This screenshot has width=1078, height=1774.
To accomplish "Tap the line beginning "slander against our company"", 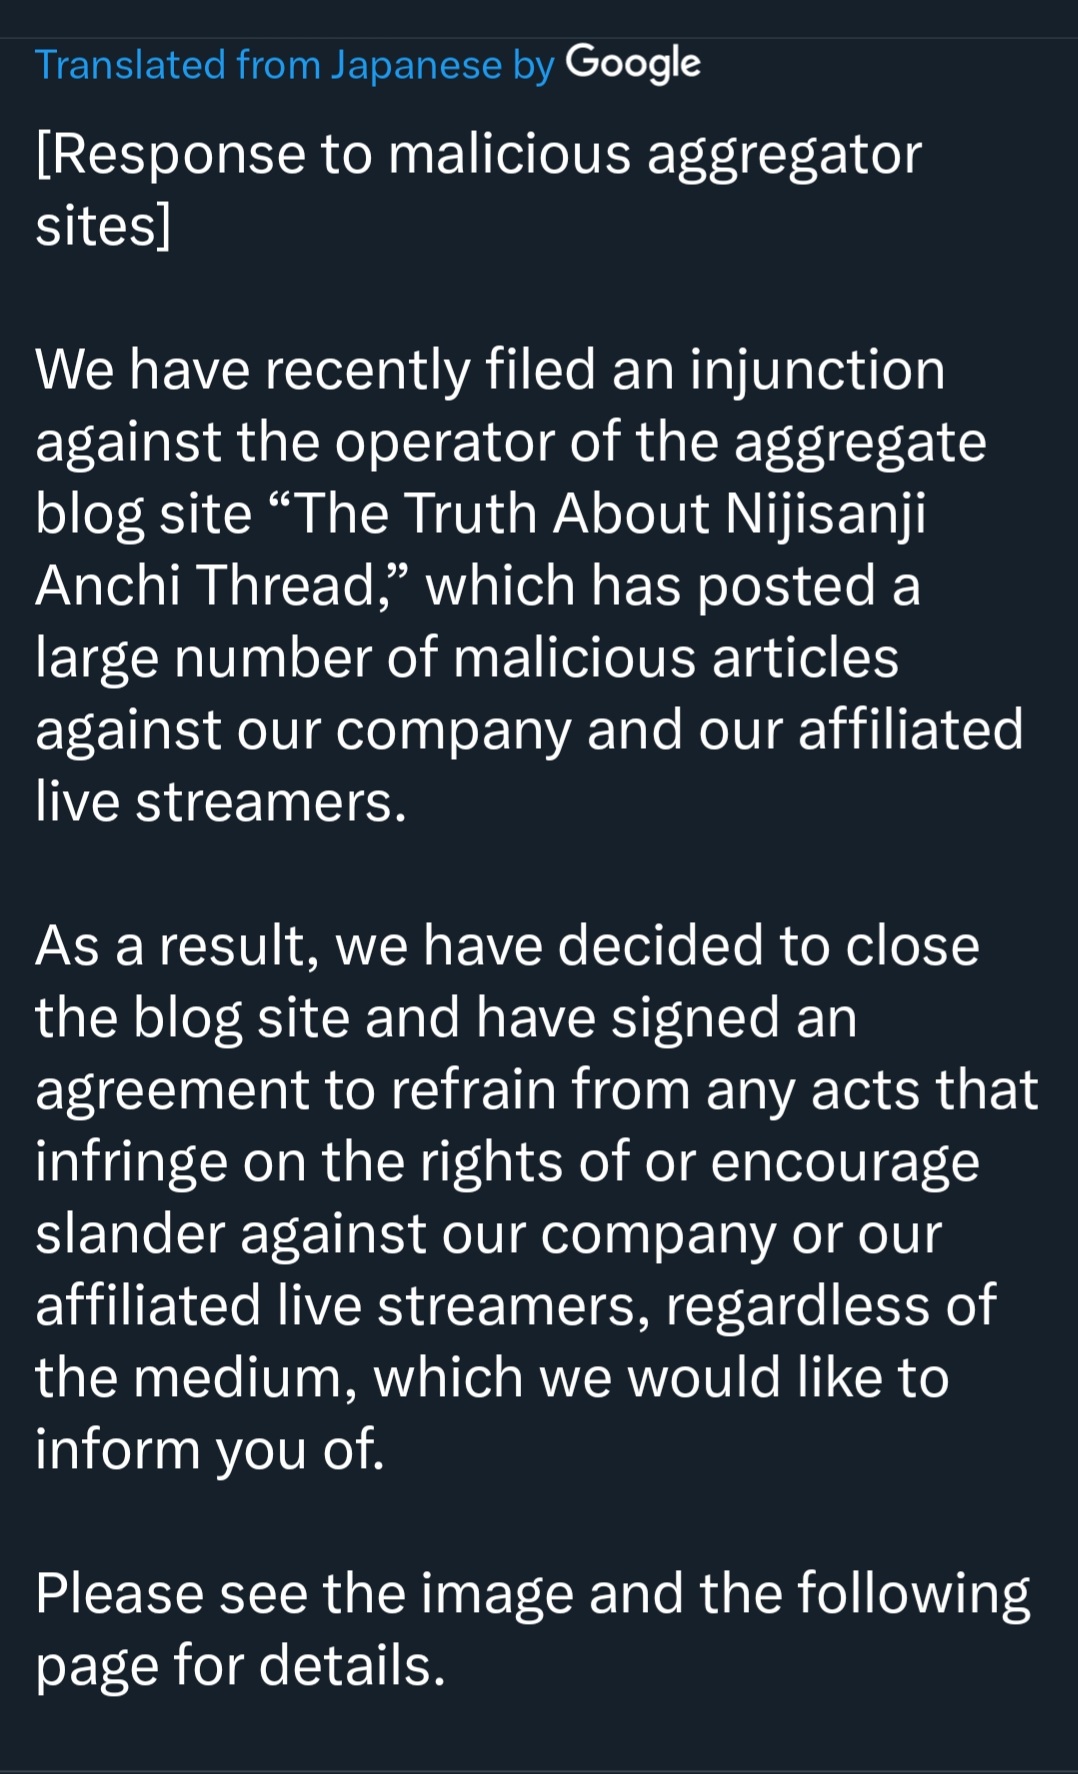I will 488,1234.
